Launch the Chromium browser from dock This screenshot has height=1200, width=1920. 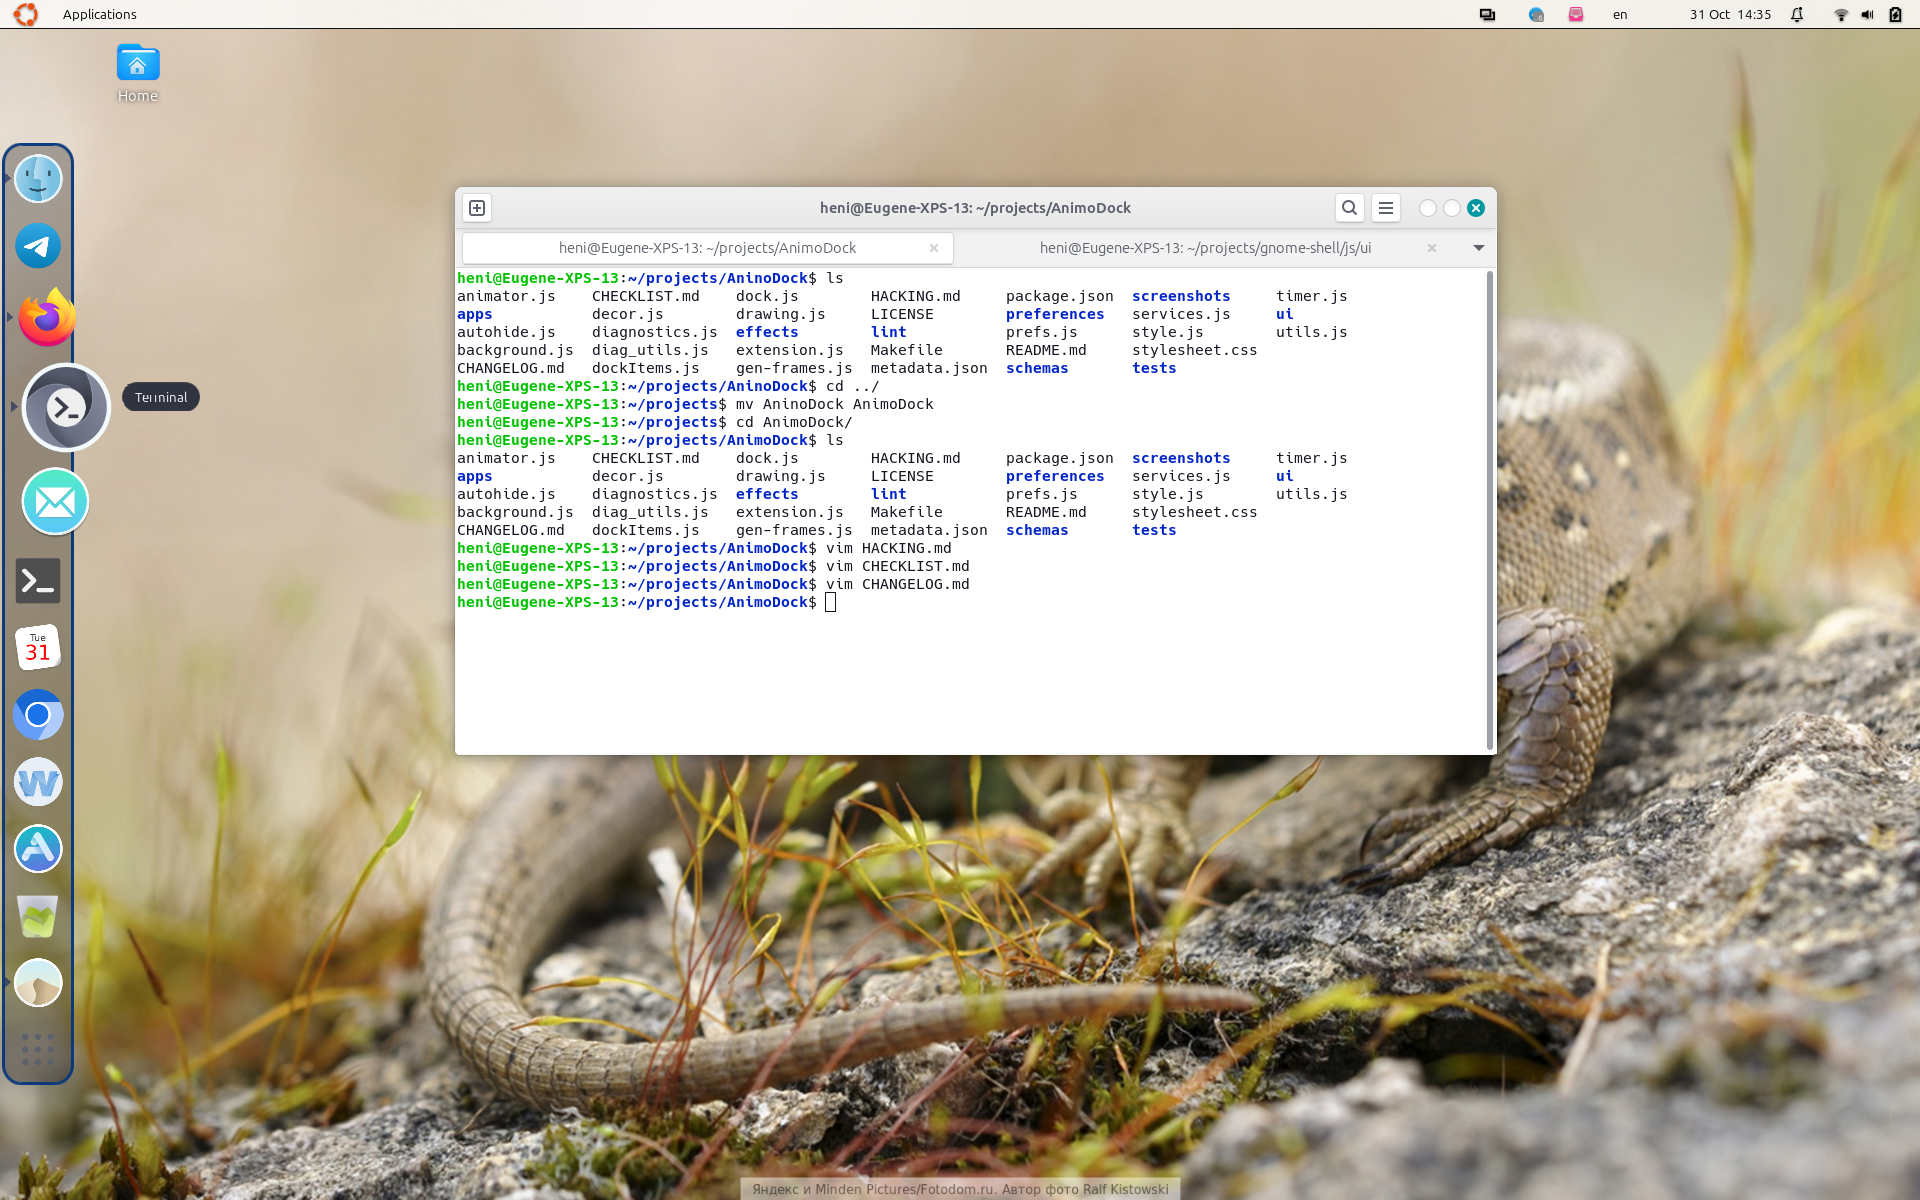pos(38,714)
